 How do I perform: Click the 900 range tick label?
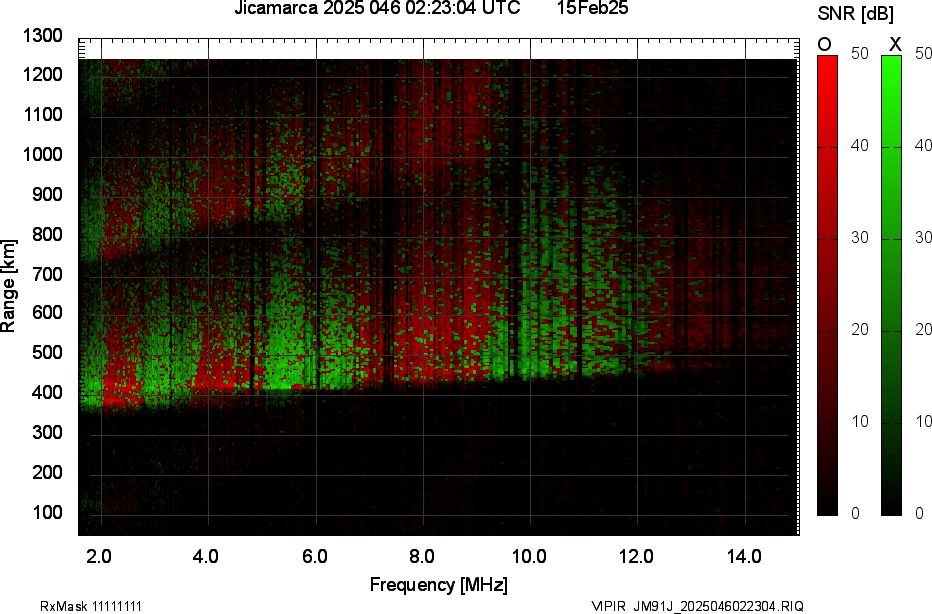(x=46, y=194)
